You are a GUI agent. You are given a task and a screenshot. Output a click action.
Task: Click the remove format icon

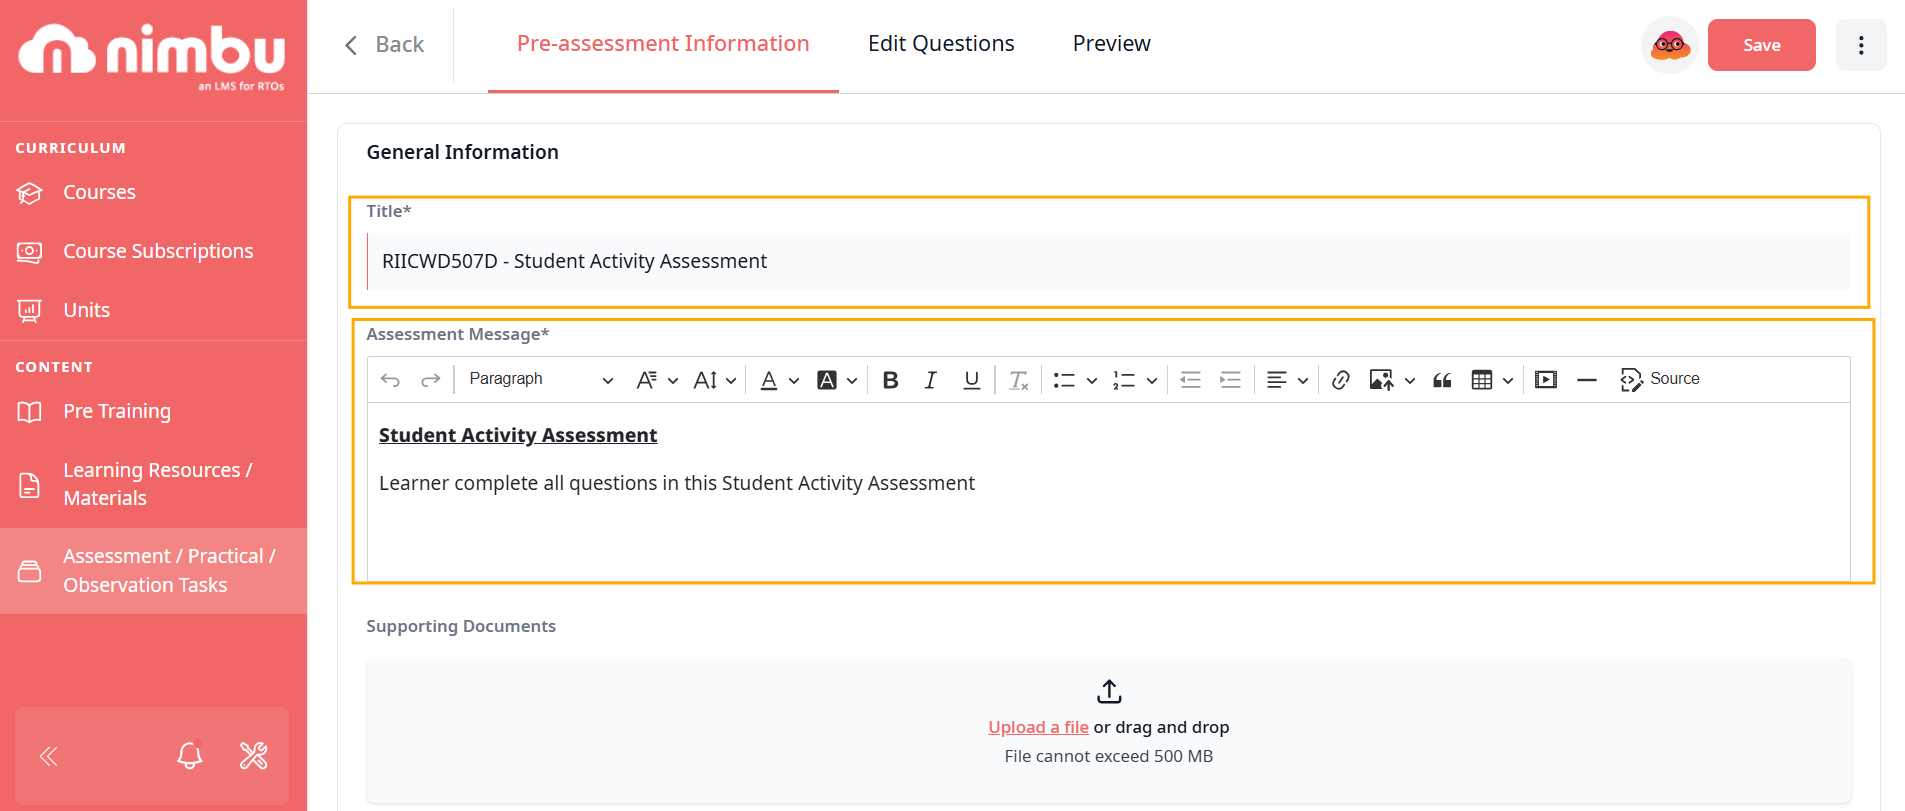pyautogui.click(x=1018, y=380)
